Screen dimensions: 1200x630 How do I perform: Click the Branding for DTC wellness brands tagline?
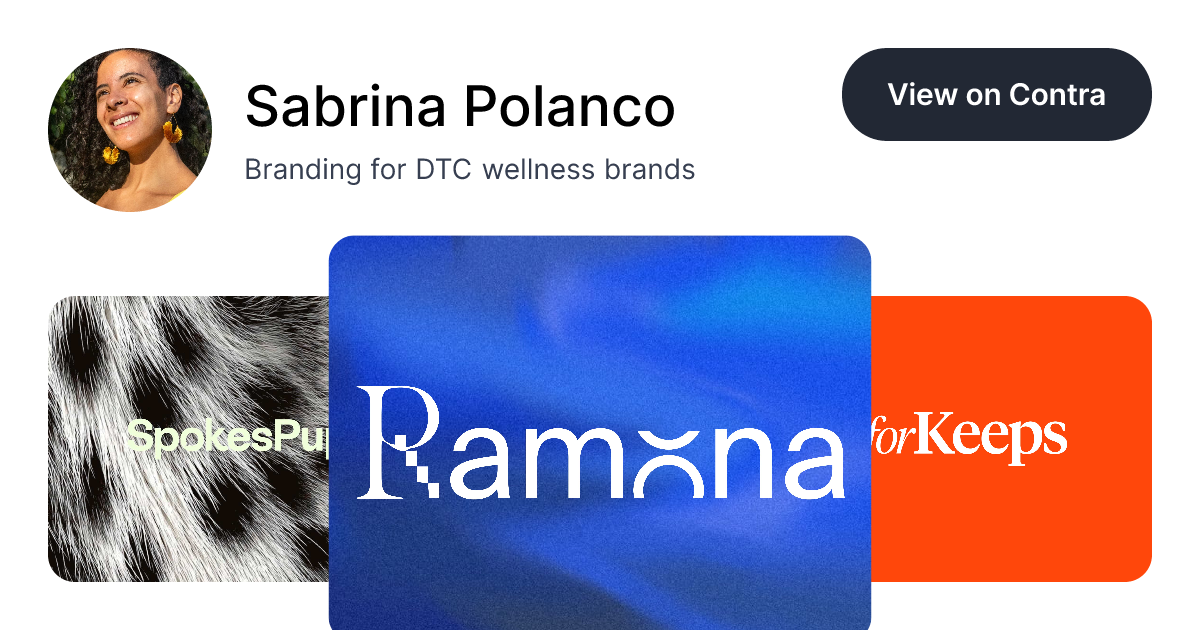(x=470, y=169)
